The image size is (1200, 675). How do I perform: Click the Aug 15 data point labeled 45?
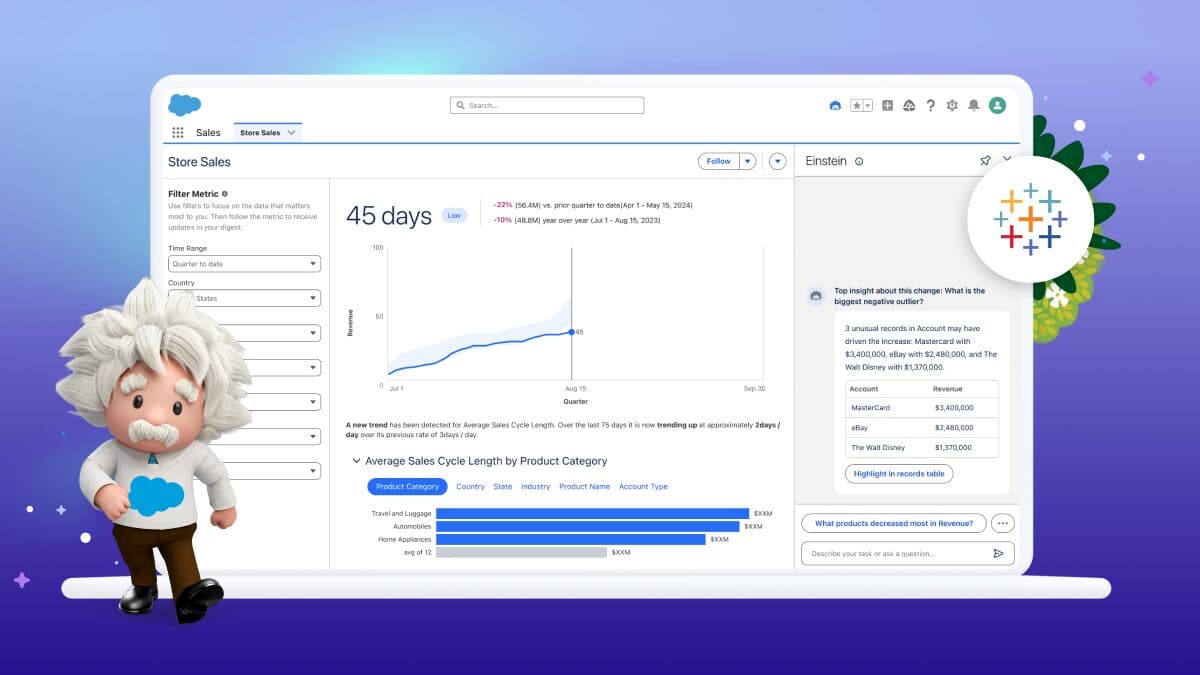(571, 332)
